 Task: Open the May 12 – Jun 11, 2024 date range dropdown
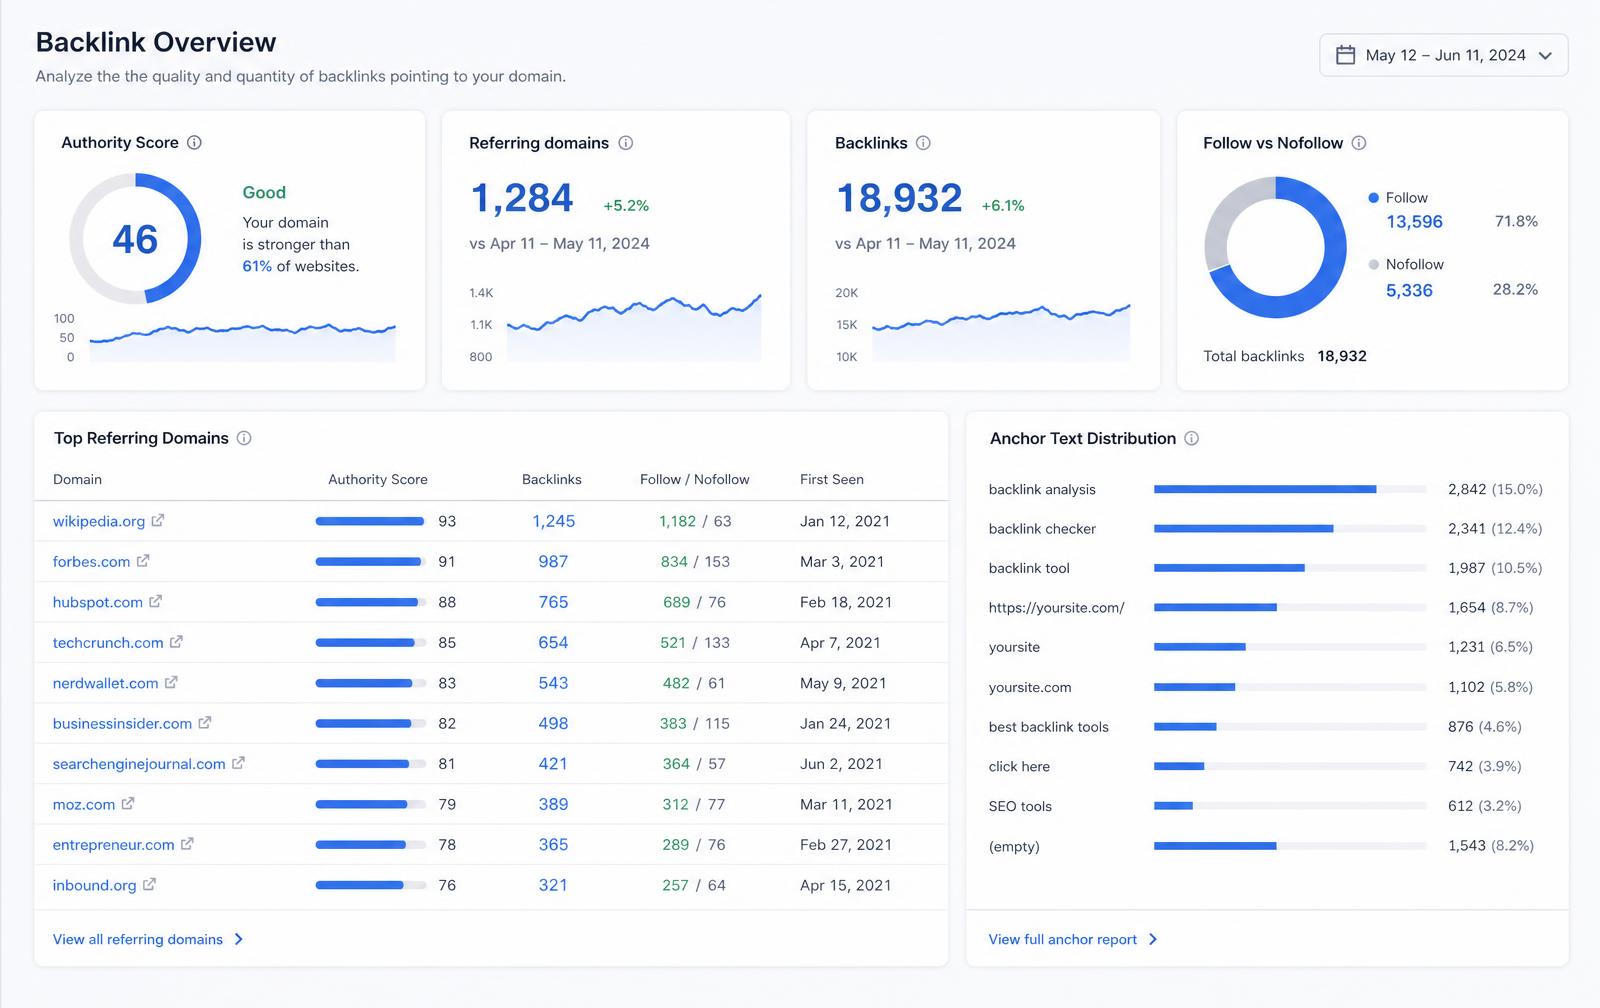(x=1444, y=55)
